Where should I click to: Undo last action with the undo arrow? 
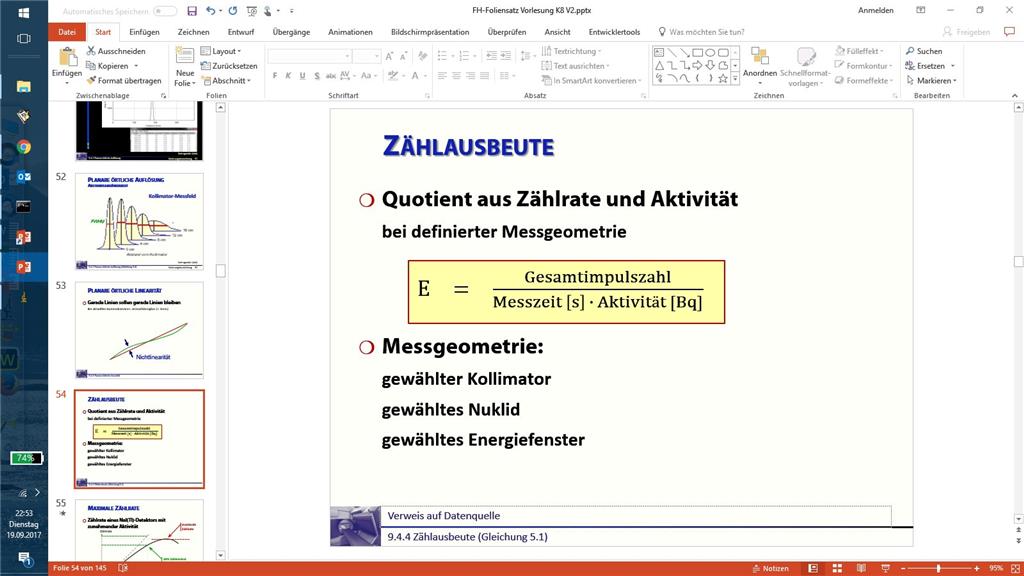pyautogui.click(x=210, y=10)
